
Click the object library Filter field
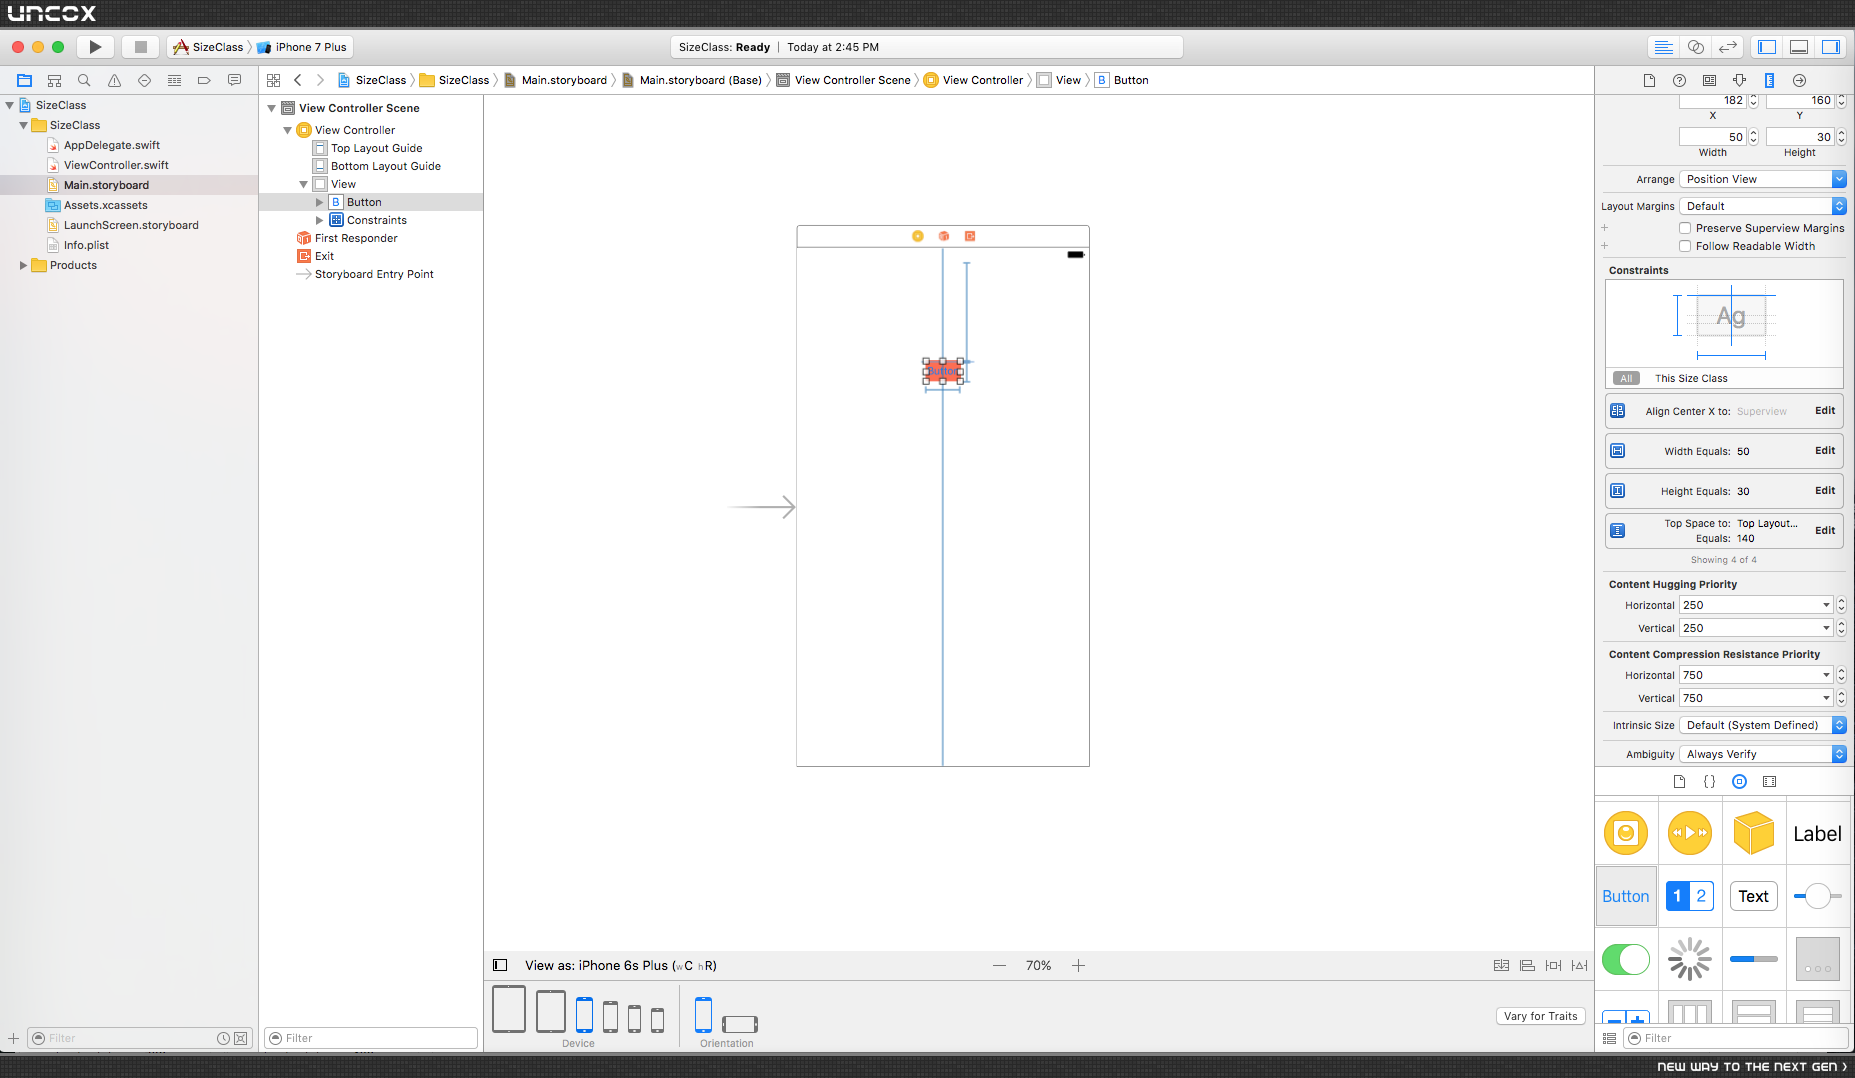click(x=1735, y=1038)
